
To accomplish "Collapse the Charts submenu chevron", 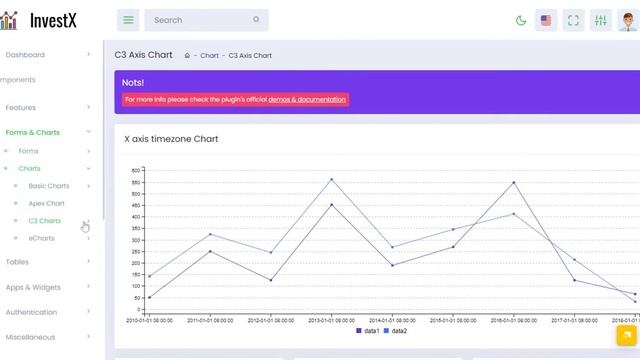I will 89,169.
